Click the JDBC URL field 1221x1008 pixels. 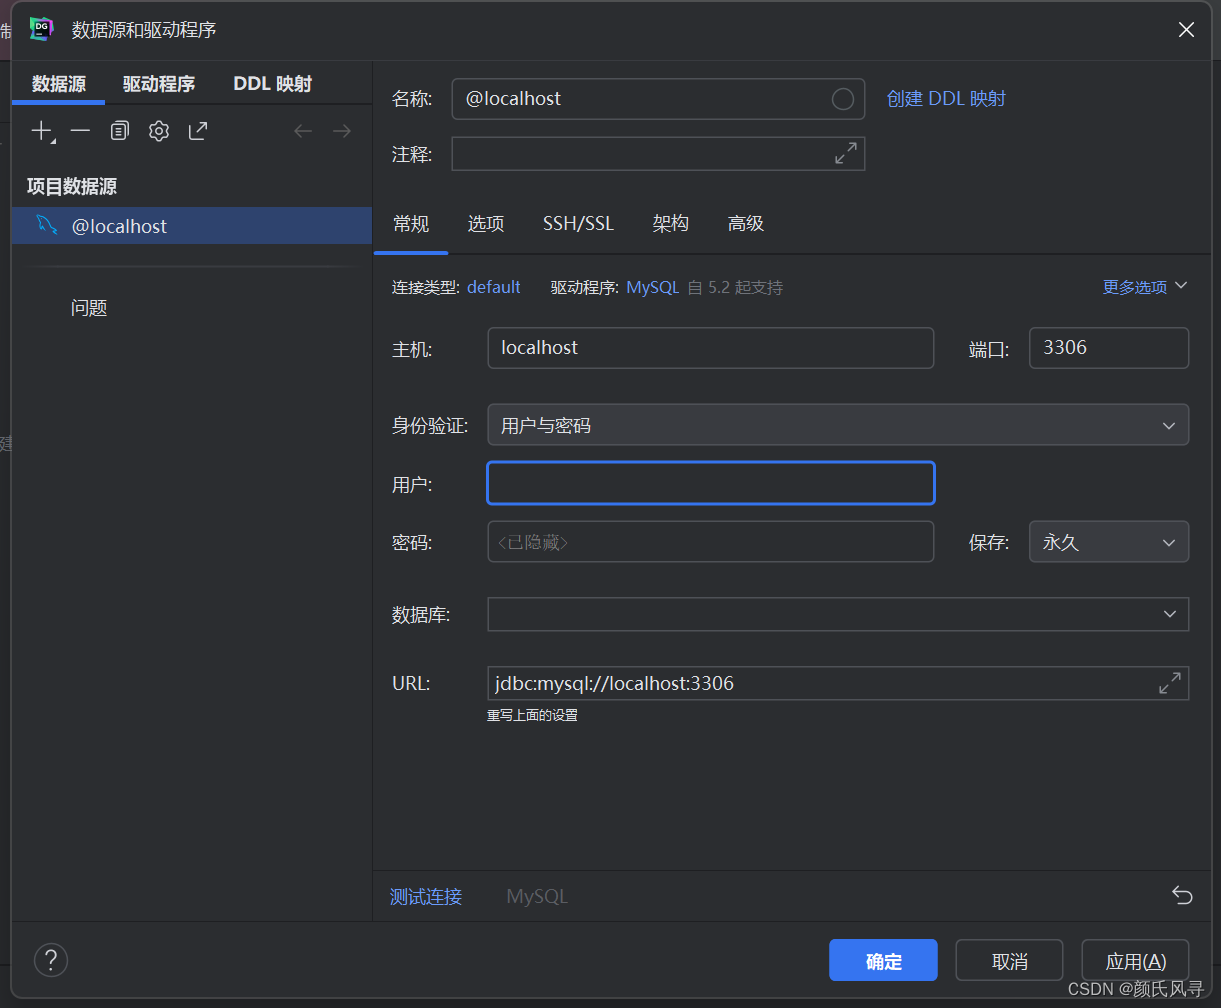pos(838,684)
